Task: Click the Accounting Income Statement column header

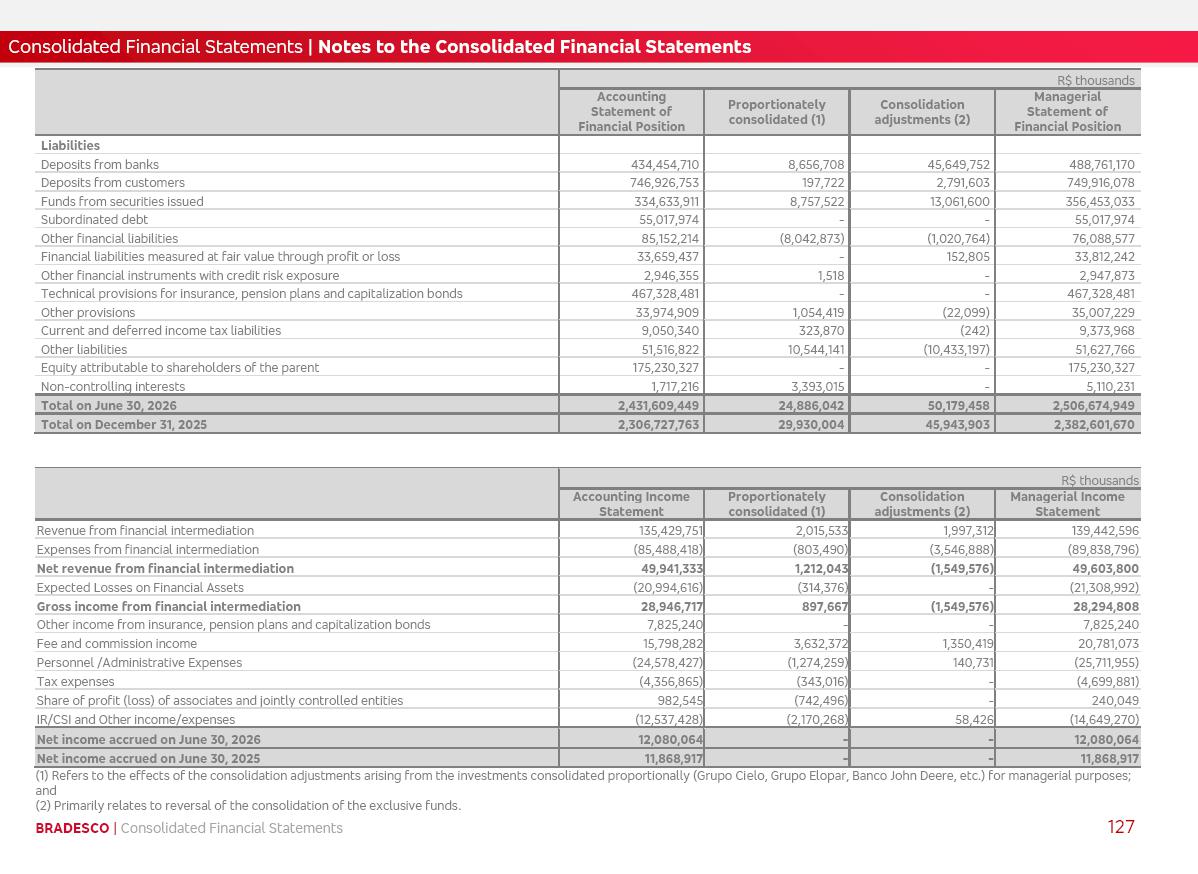Action: [631, 504]
